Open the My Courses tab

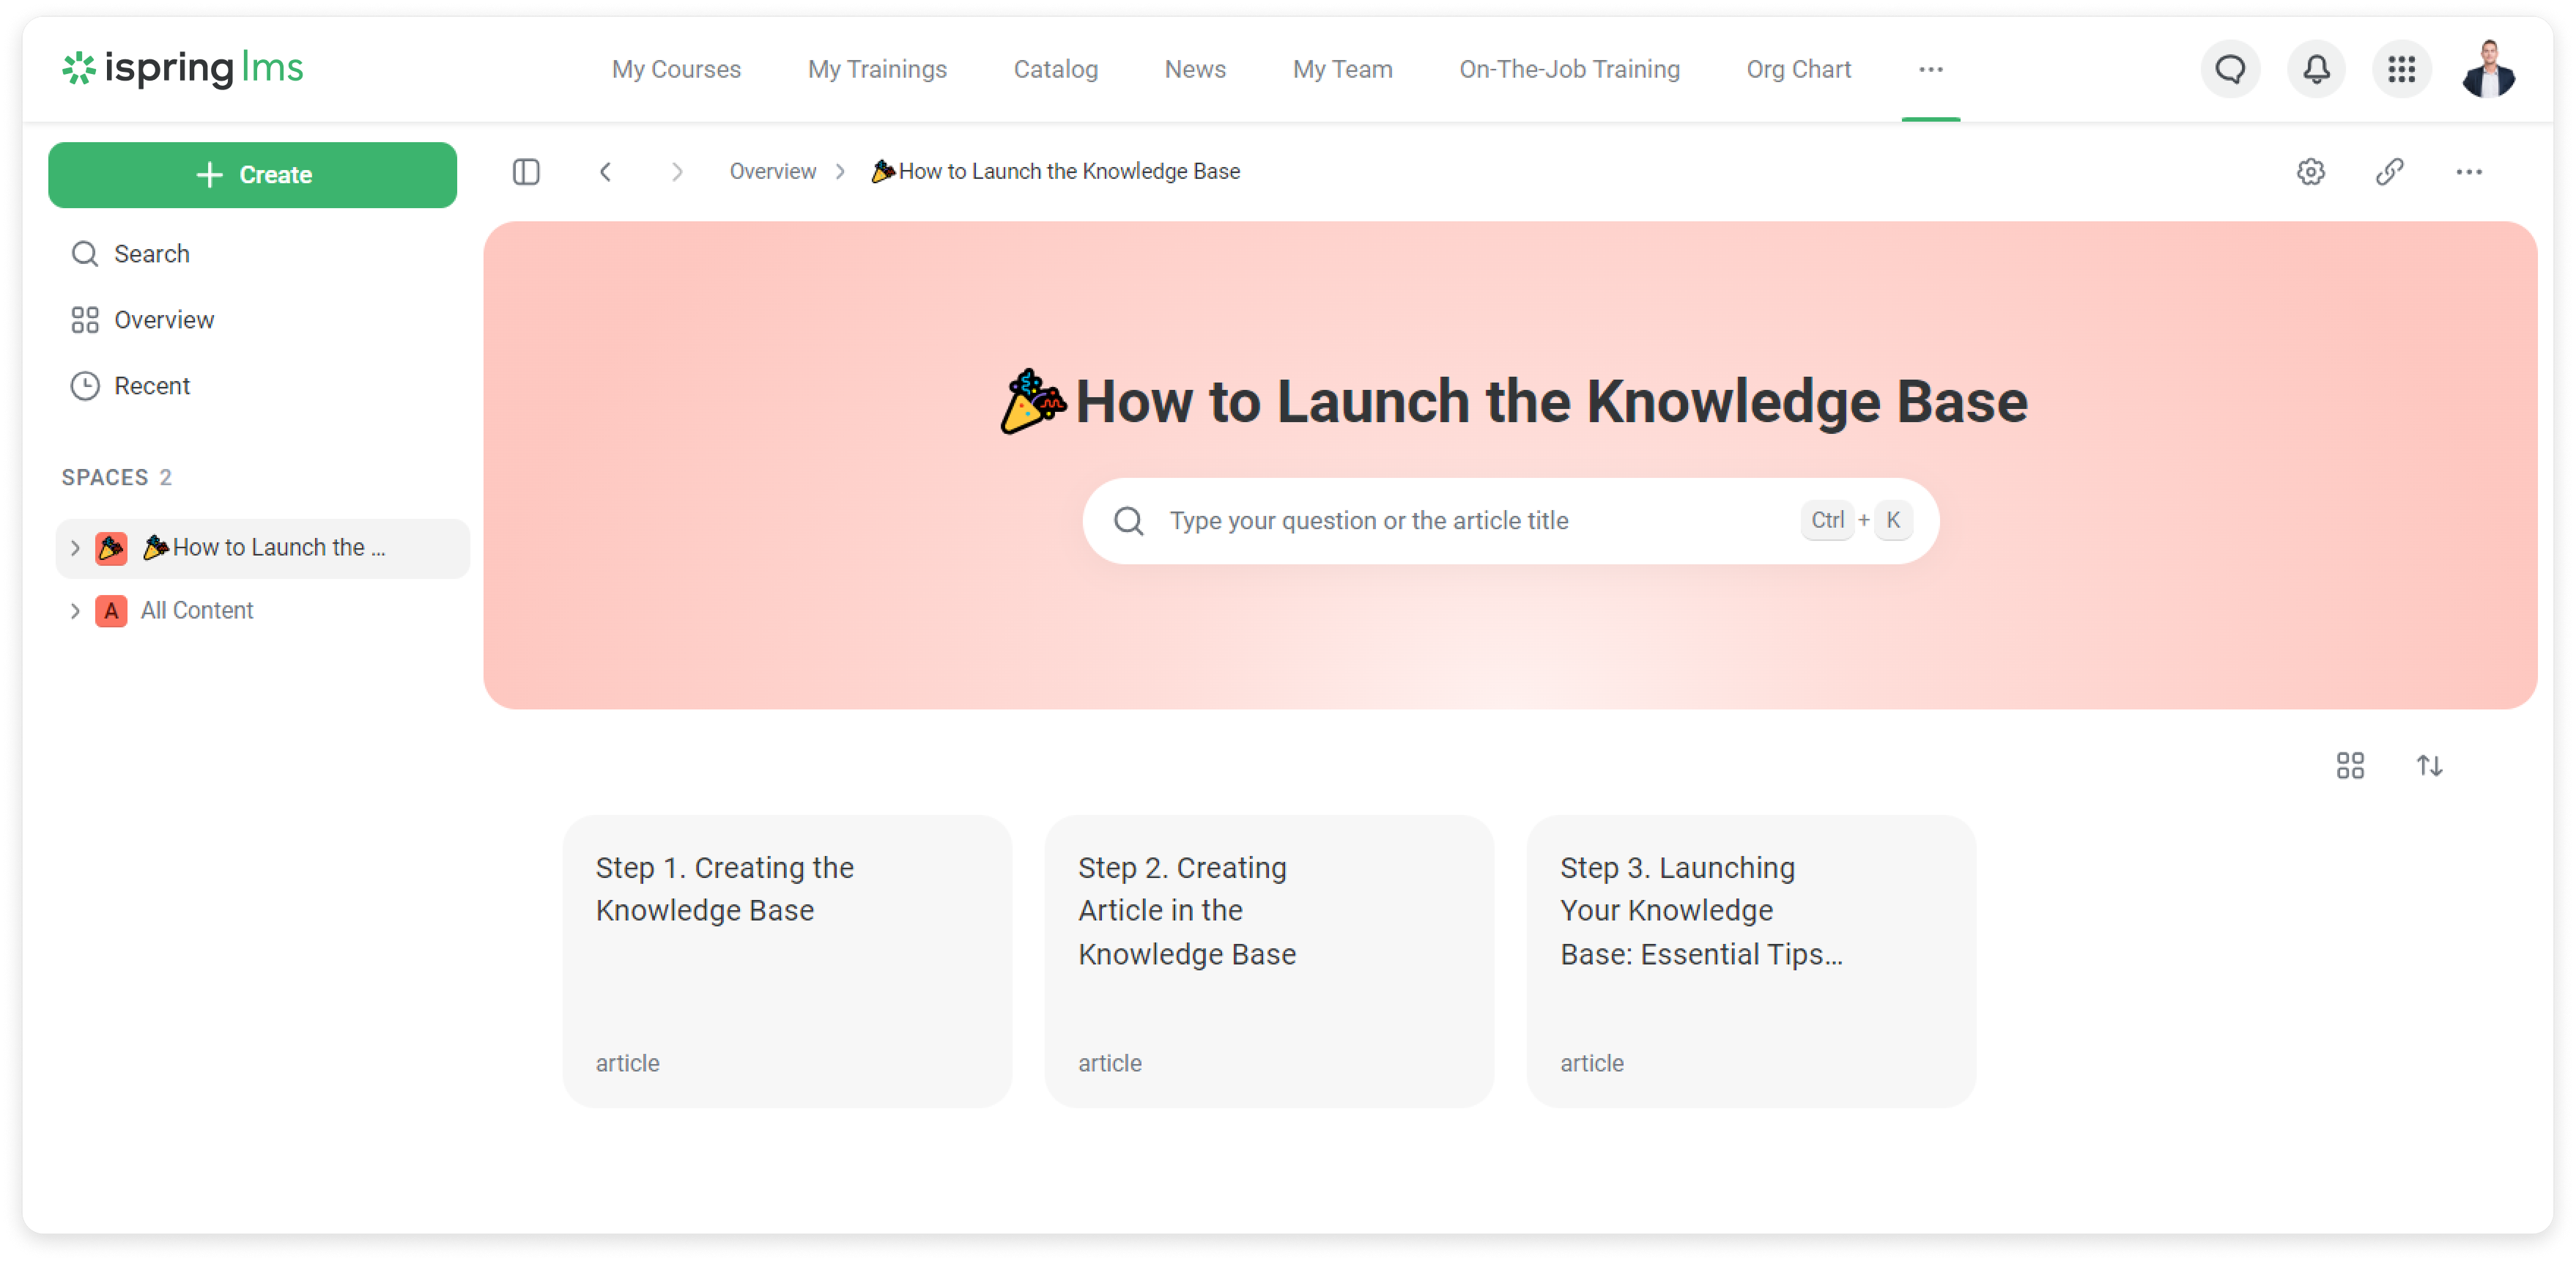676,69
